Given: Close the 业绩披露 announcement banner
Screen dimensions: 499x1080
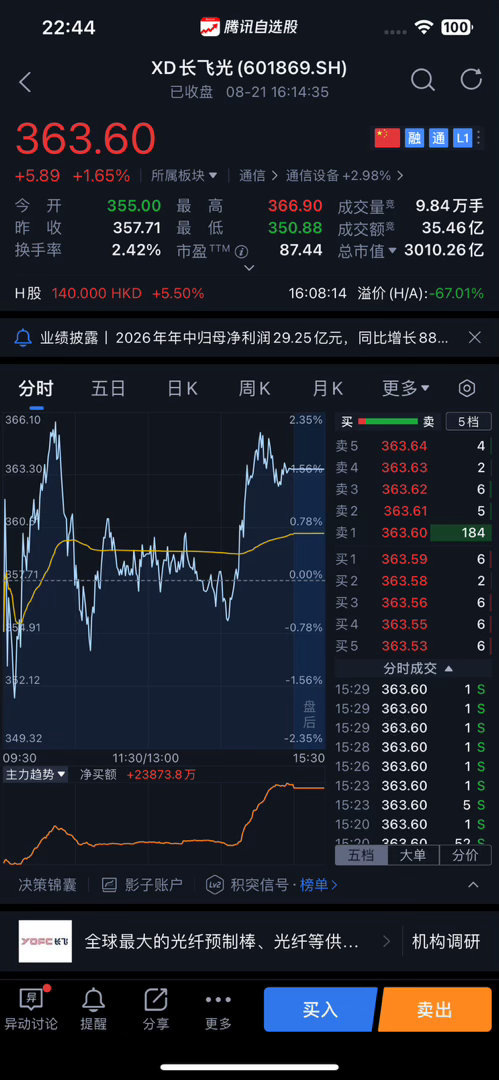Looking at the screenshot, I should point(474,337).
